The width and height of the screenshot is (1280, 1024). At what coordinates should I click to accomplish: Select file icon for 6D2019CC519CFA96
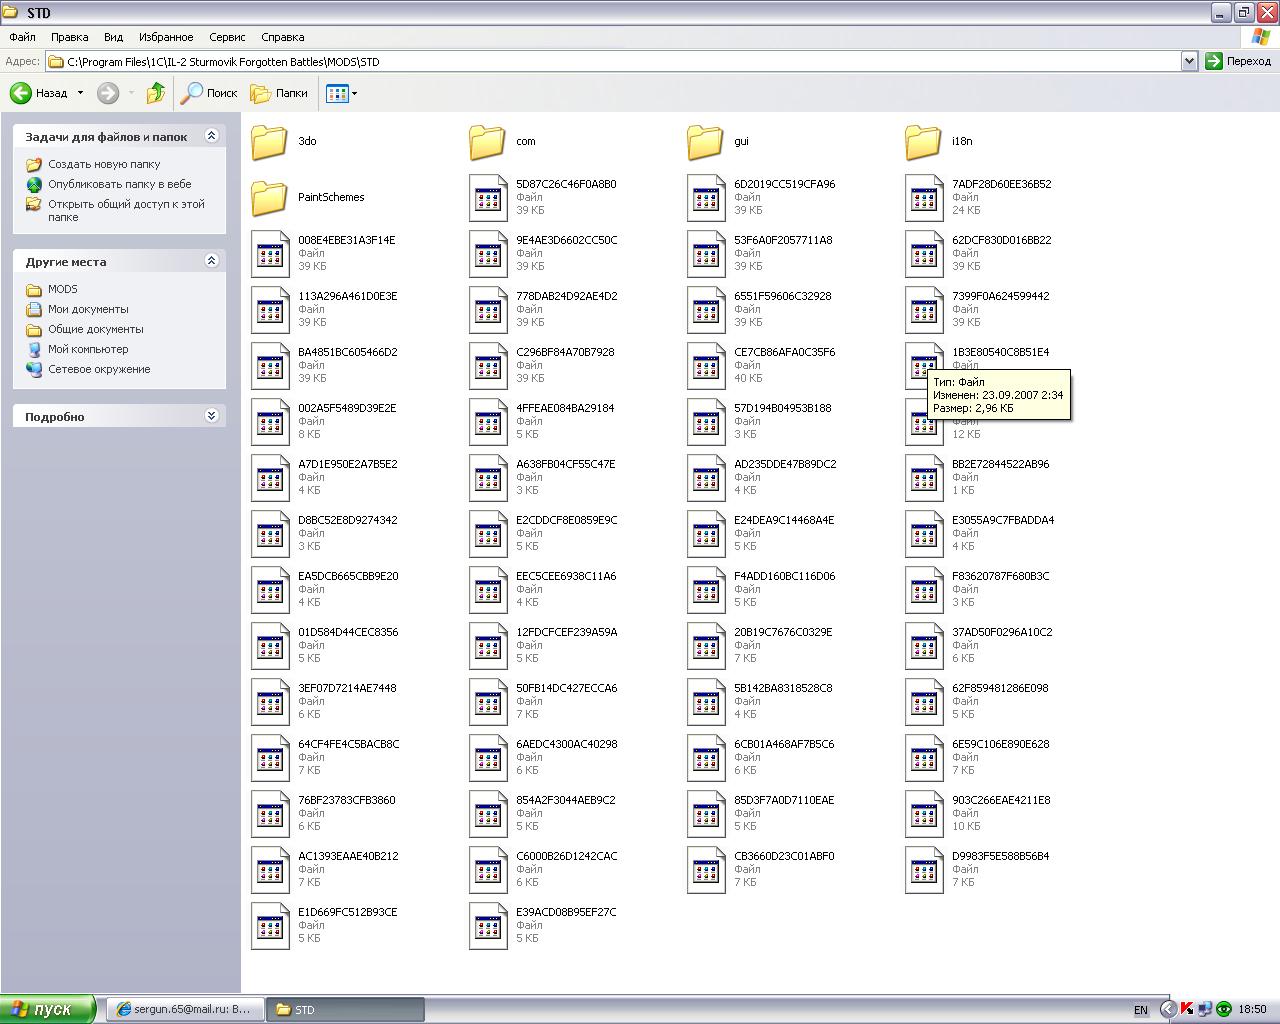click(x=706, y=198)
